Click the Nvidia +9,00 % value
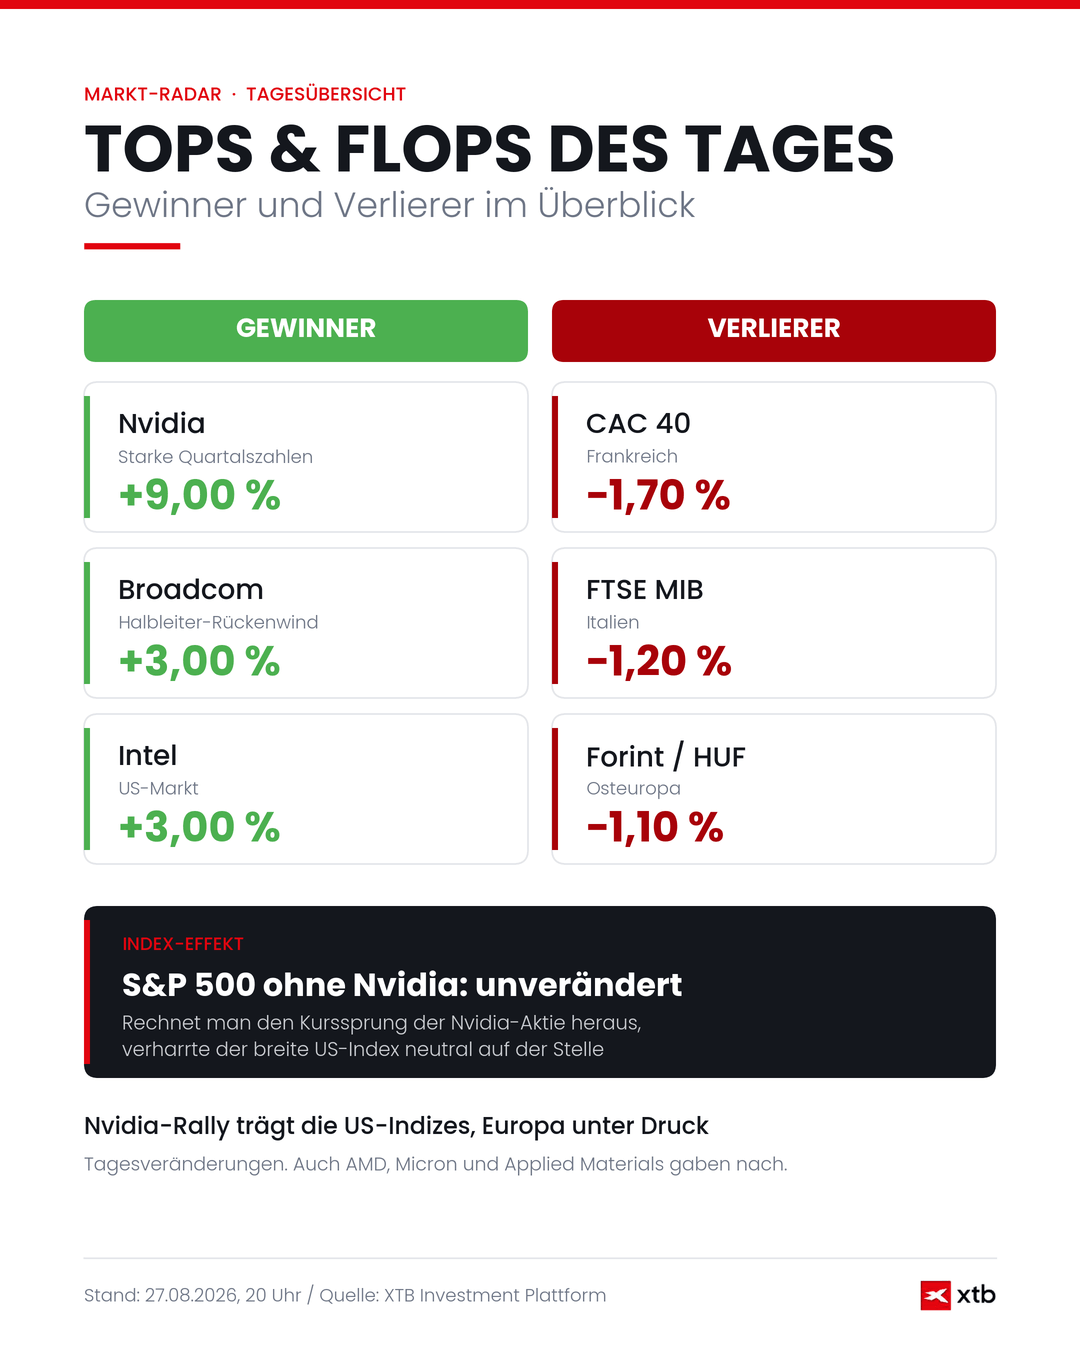This screenshot has height=1350, width=1080. click(x=199, y=495)
